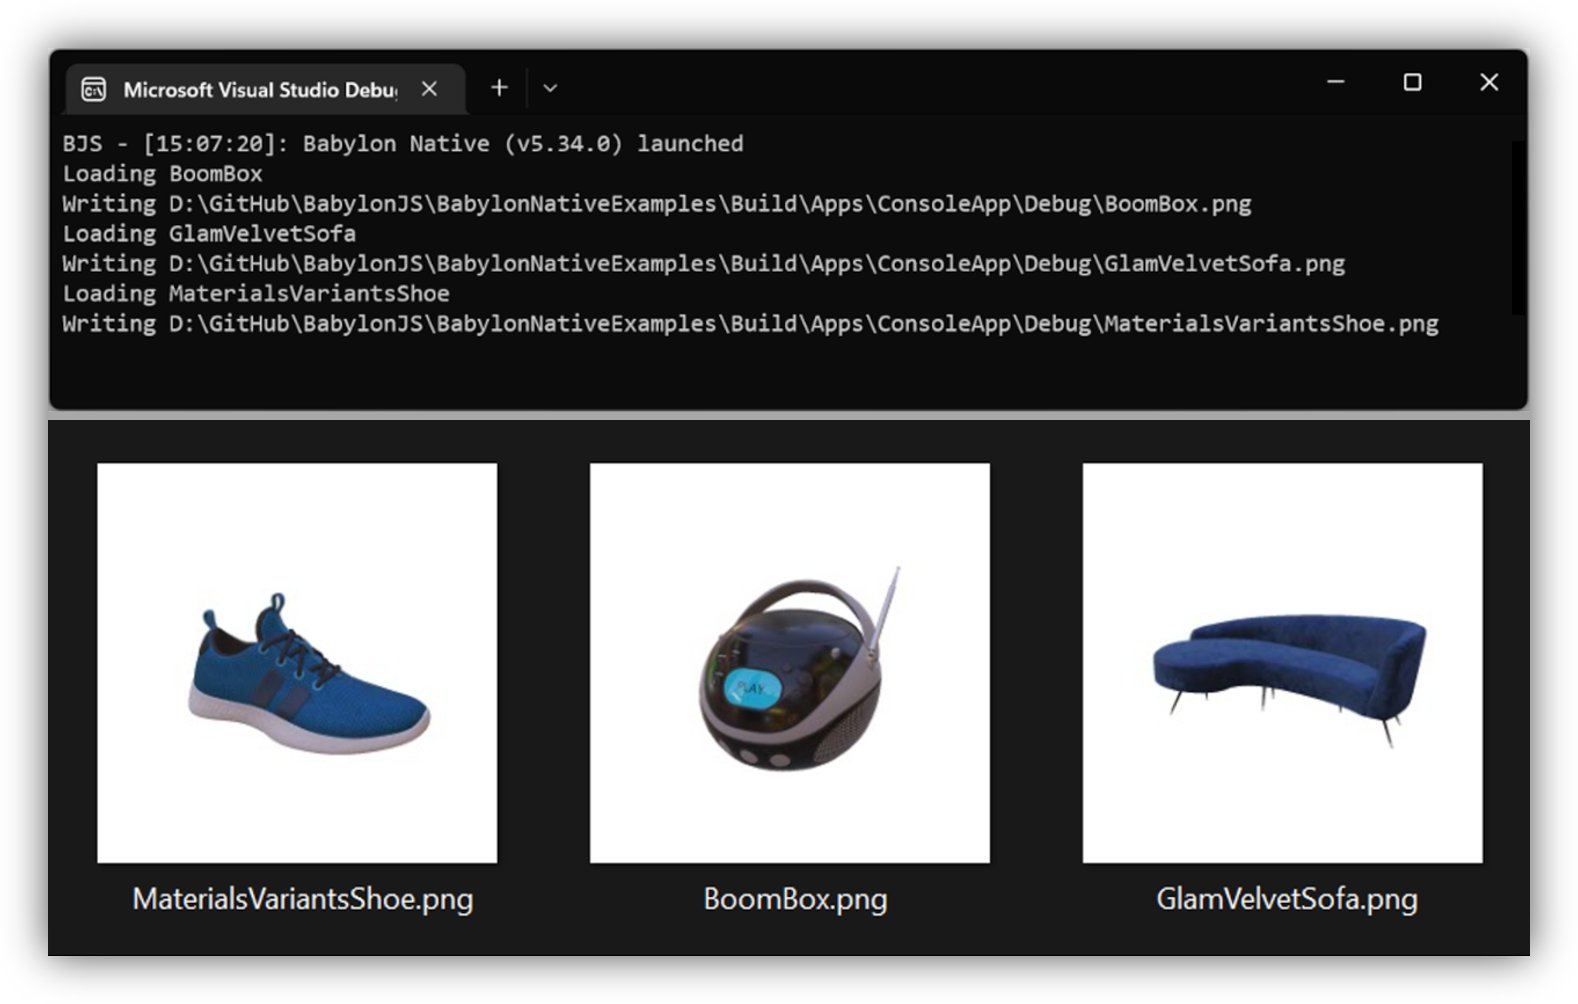Select the MaterialsVariantsShoe thumbnail image
The image size is (1578, 1004).
click(297, 662)
